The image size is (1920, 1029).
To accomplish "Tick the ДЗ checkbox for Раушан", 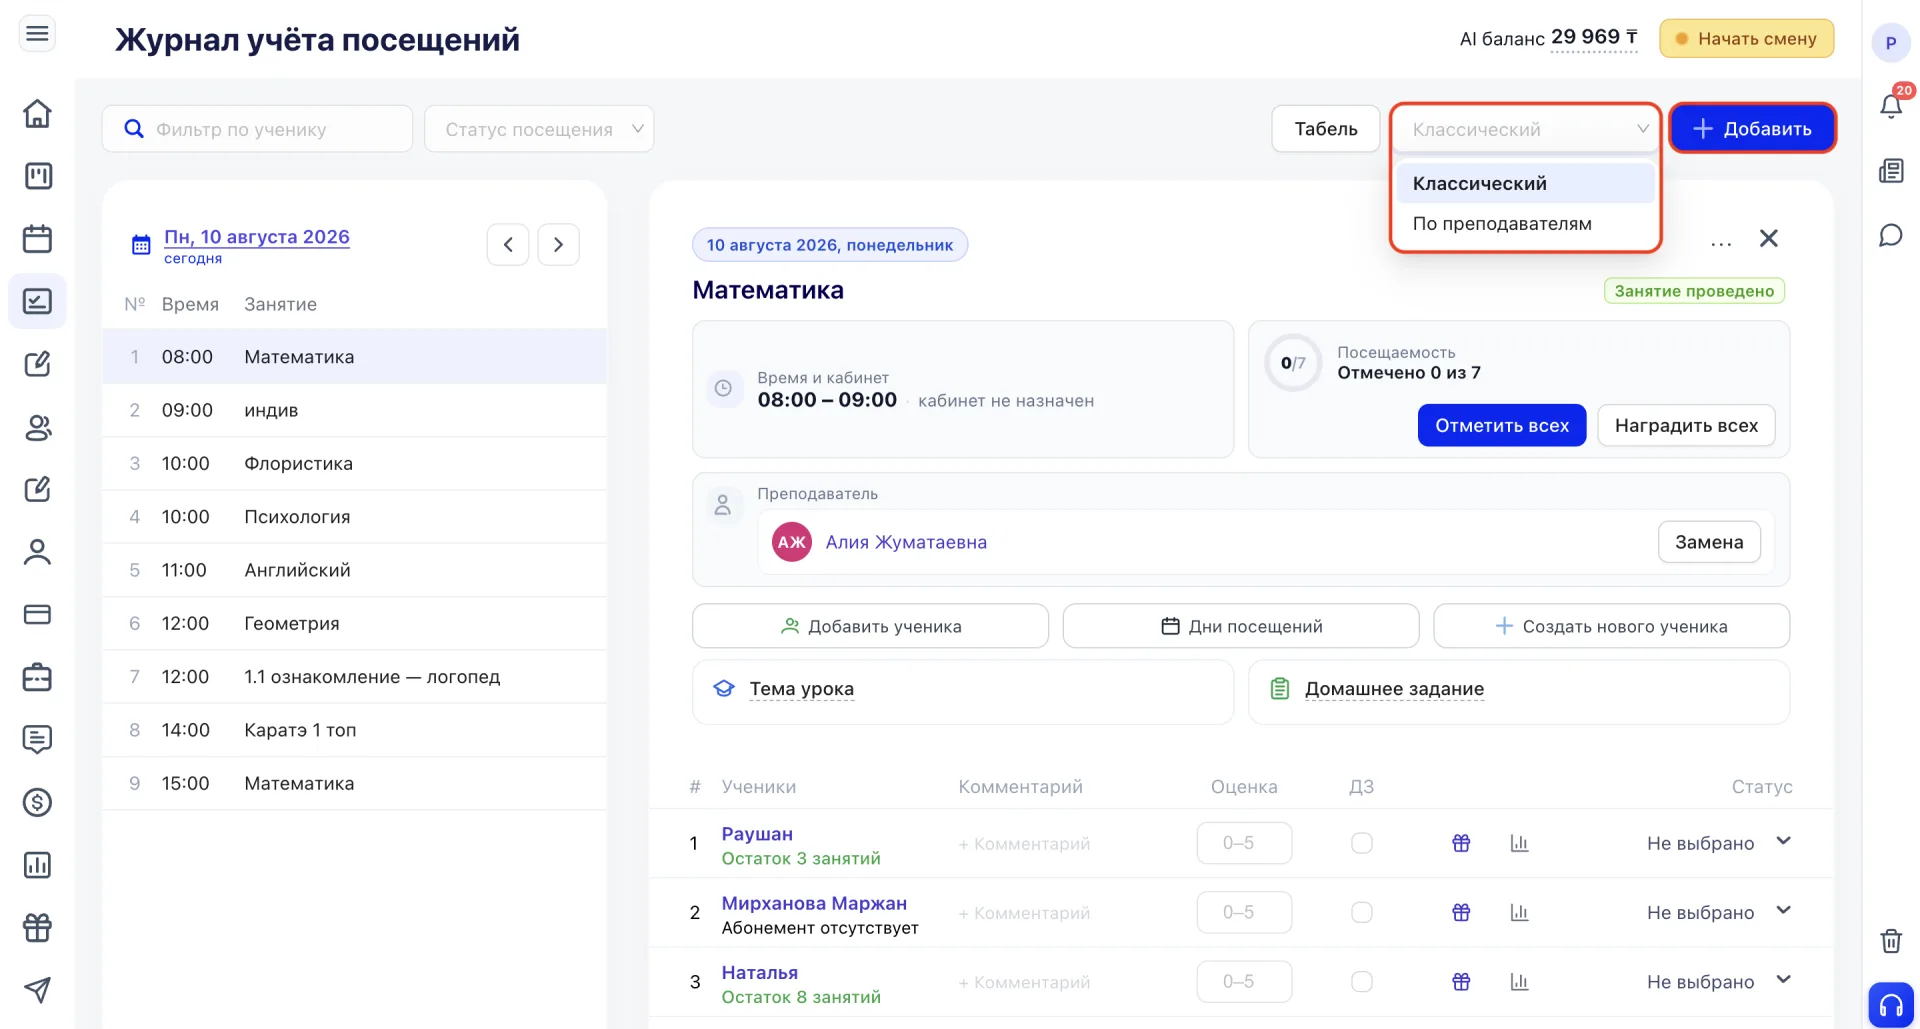I will click(x=1361, y=843).
